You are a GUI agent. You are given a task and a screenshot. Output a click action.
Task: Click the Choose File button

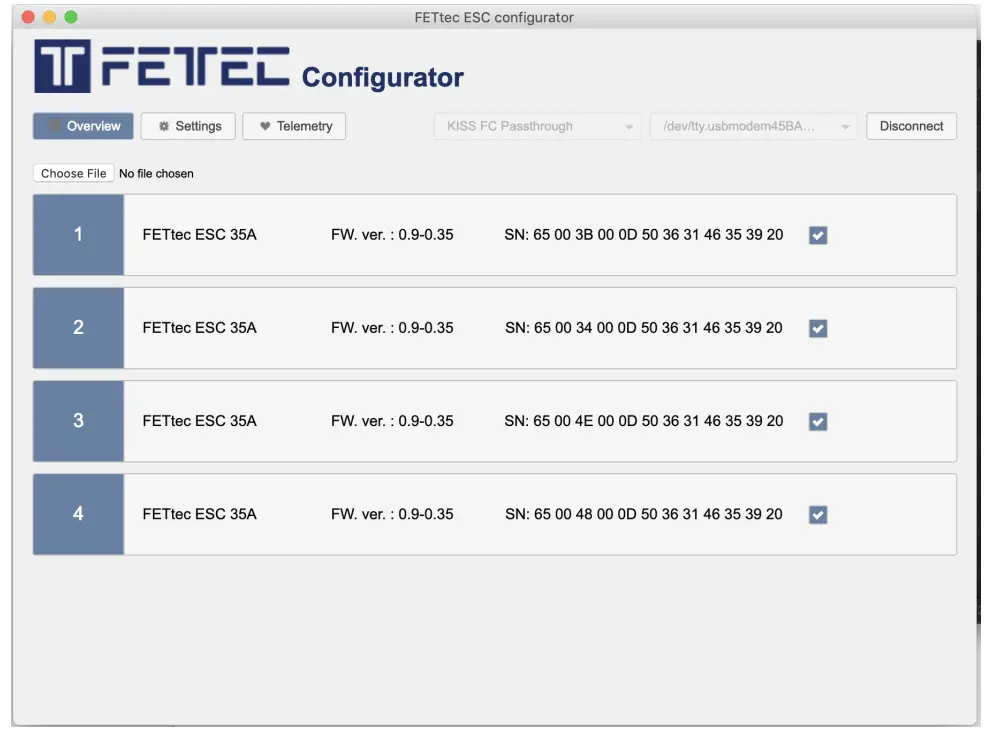point(74,173)
